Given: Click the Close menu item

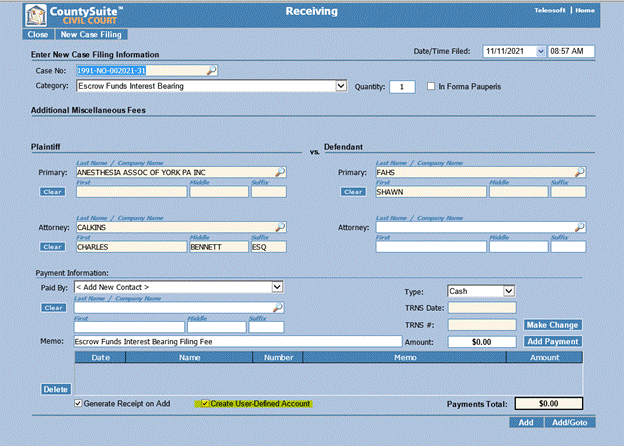Looking at the screenshot, I should 38,35.
